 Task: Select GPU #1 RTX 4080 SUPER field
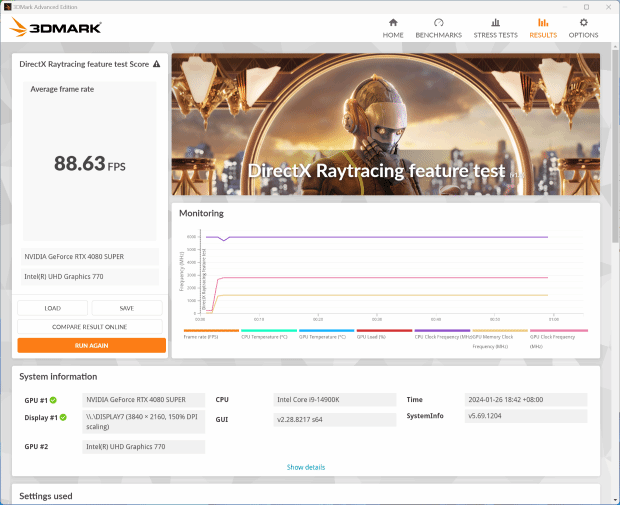click(144, 400)
